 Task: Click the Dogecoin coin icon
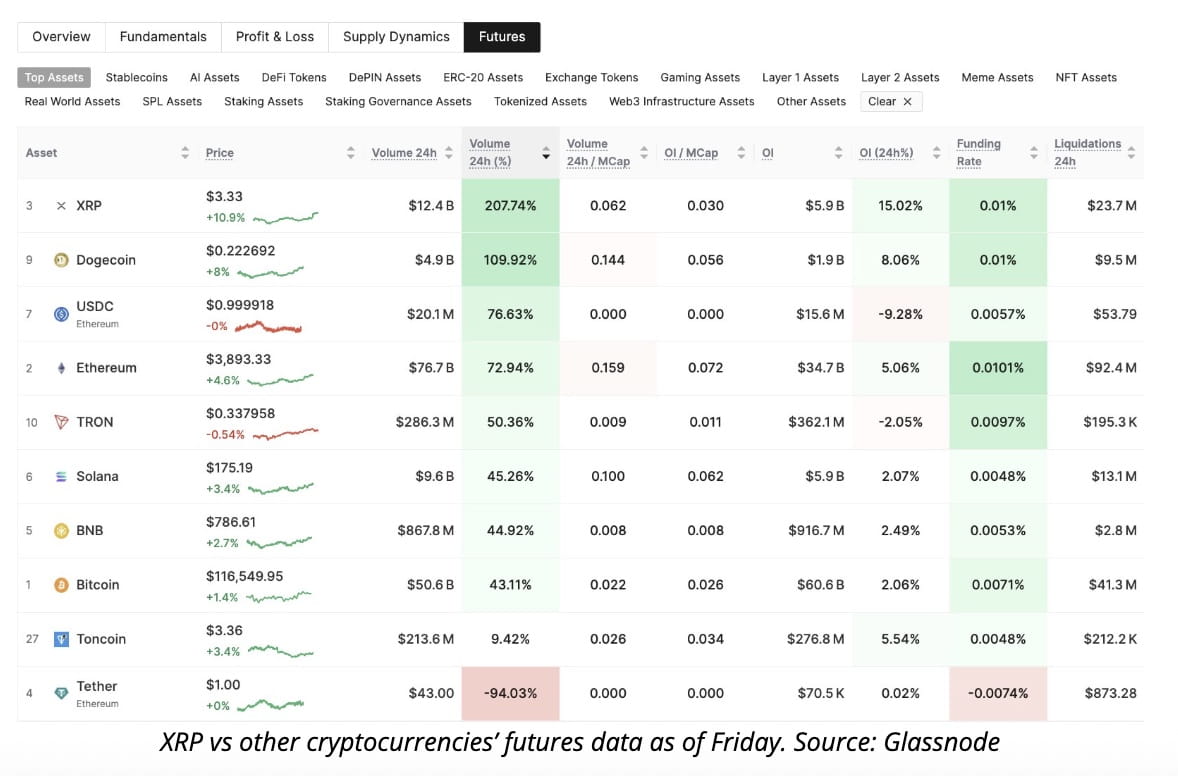[x=61, y=260]
